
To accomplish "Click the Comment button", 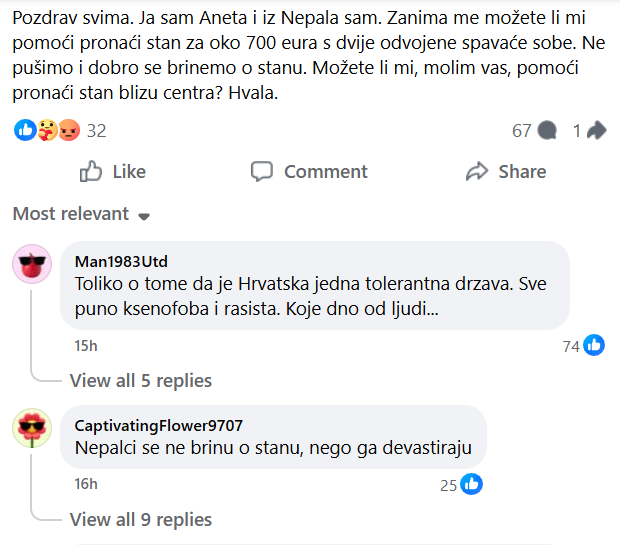I will 309,172.
